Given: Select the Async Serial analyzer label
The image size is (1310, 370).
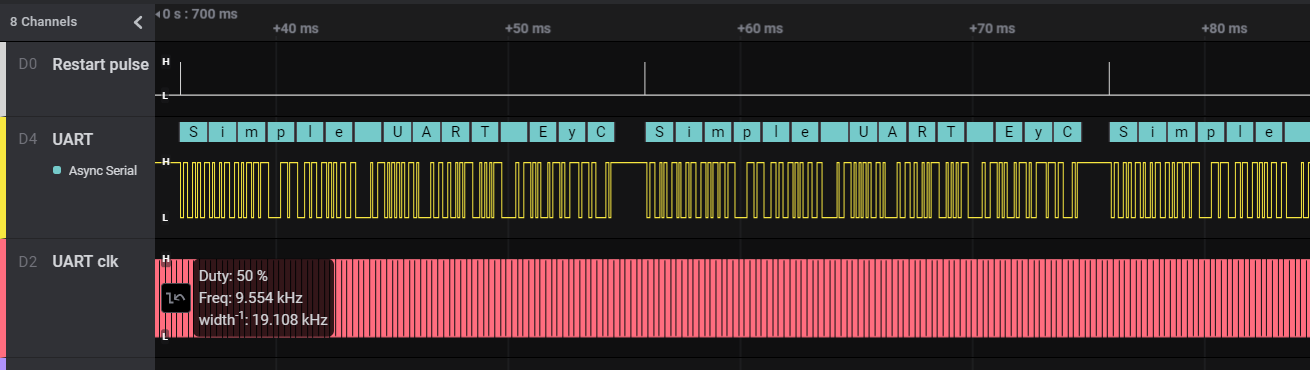Looking at the screenshot, I should pos(102,171).
